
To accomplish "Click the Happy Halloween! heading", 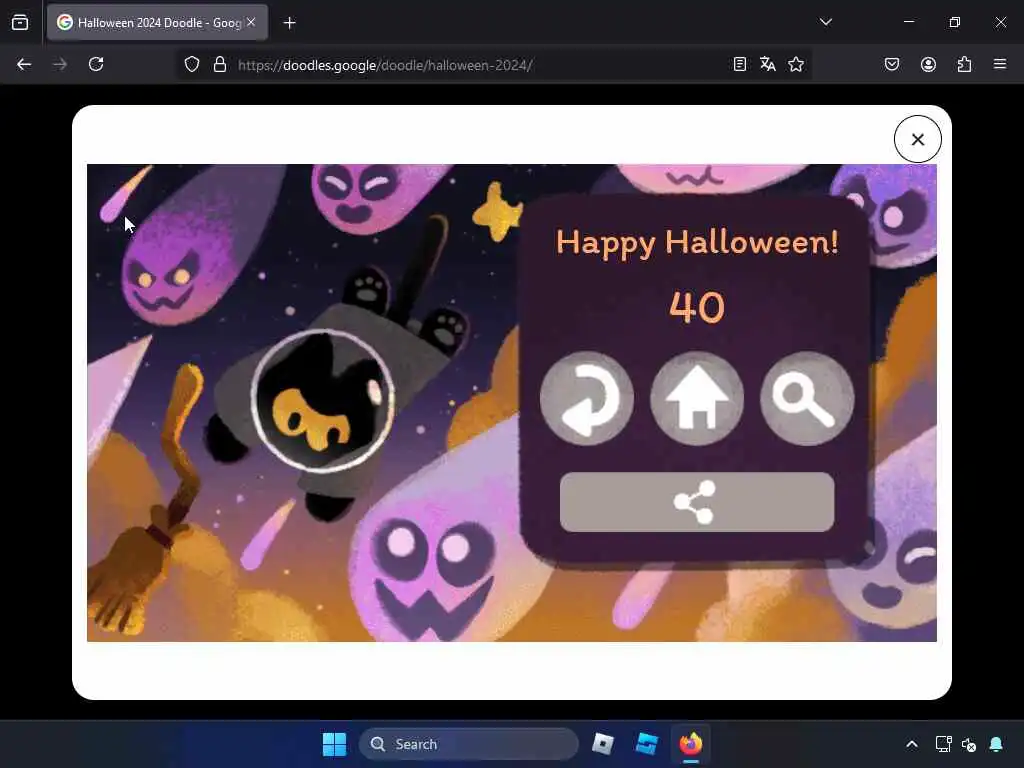I will (697, 243).
